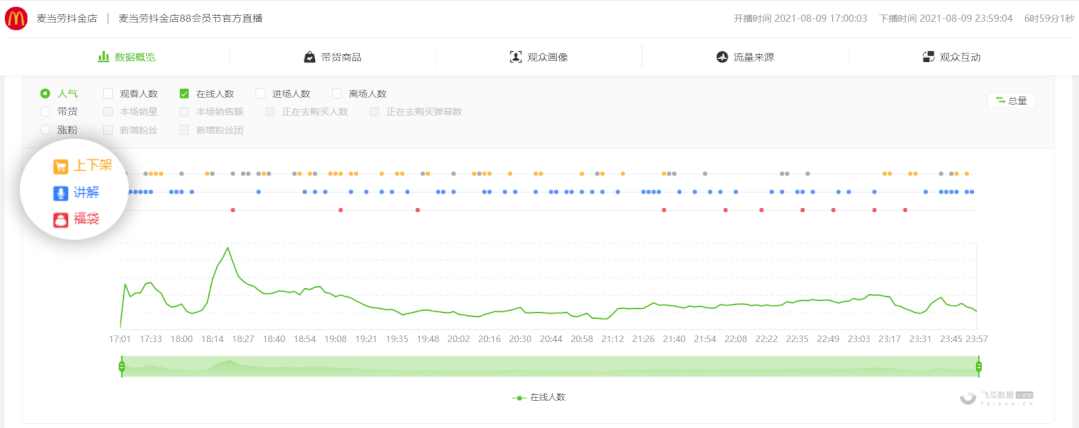The image size is (1079, 428).
Task: Select the 涨粉 radio button
Action: click(x=45, y=129)
